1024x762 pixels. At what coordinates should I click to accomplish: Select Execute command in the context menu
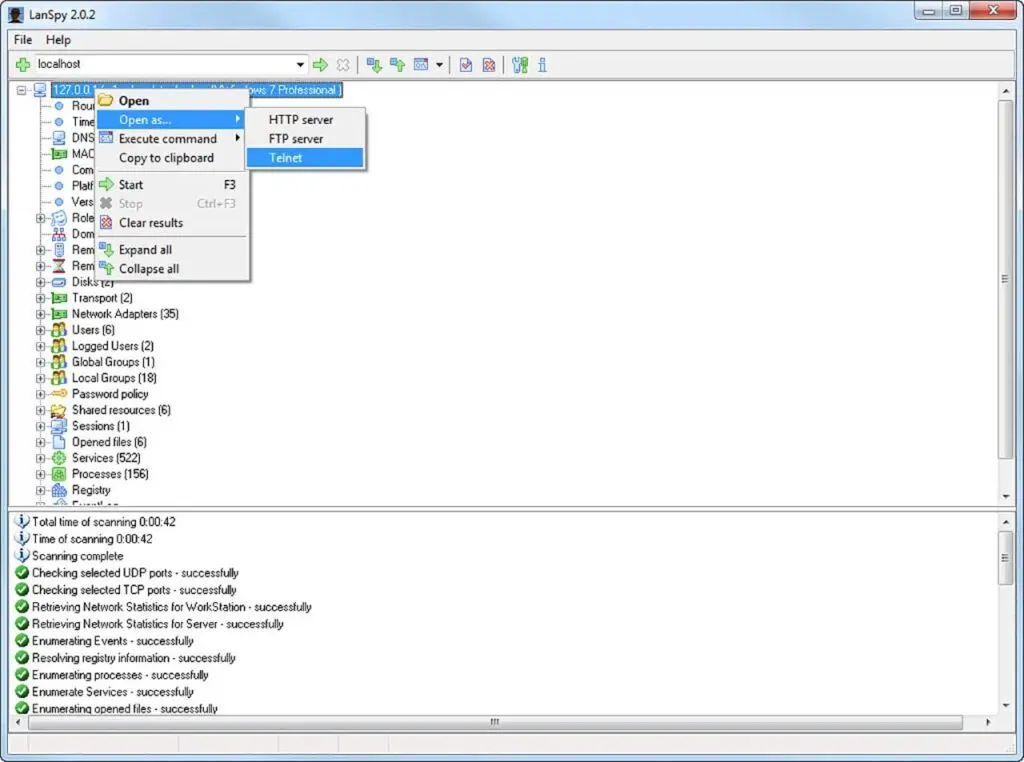click(172, 138)
